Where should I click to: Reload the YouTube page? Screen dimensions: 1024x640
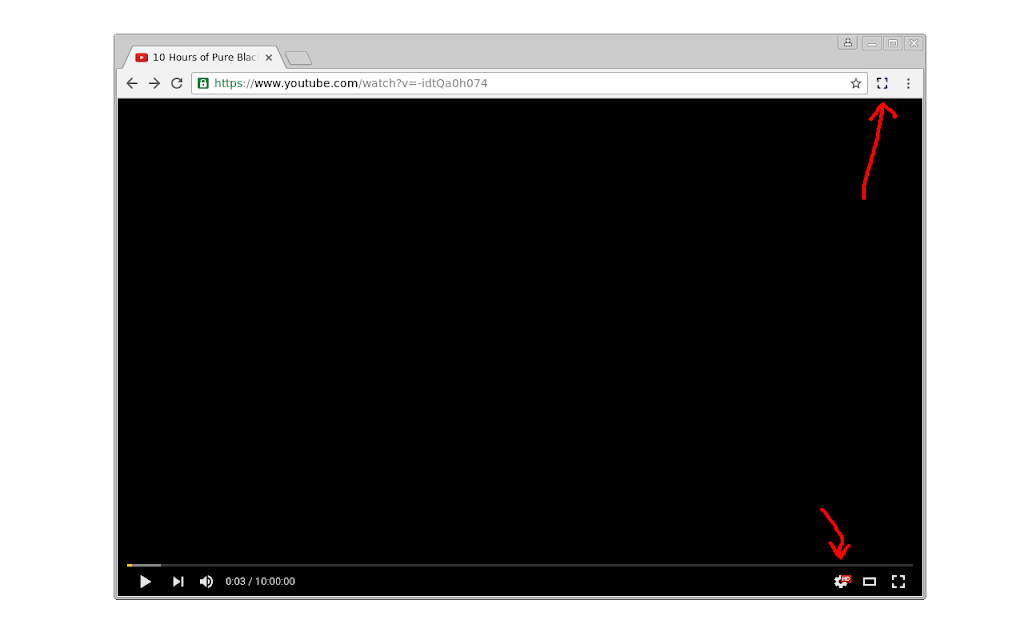coord(176,84)
